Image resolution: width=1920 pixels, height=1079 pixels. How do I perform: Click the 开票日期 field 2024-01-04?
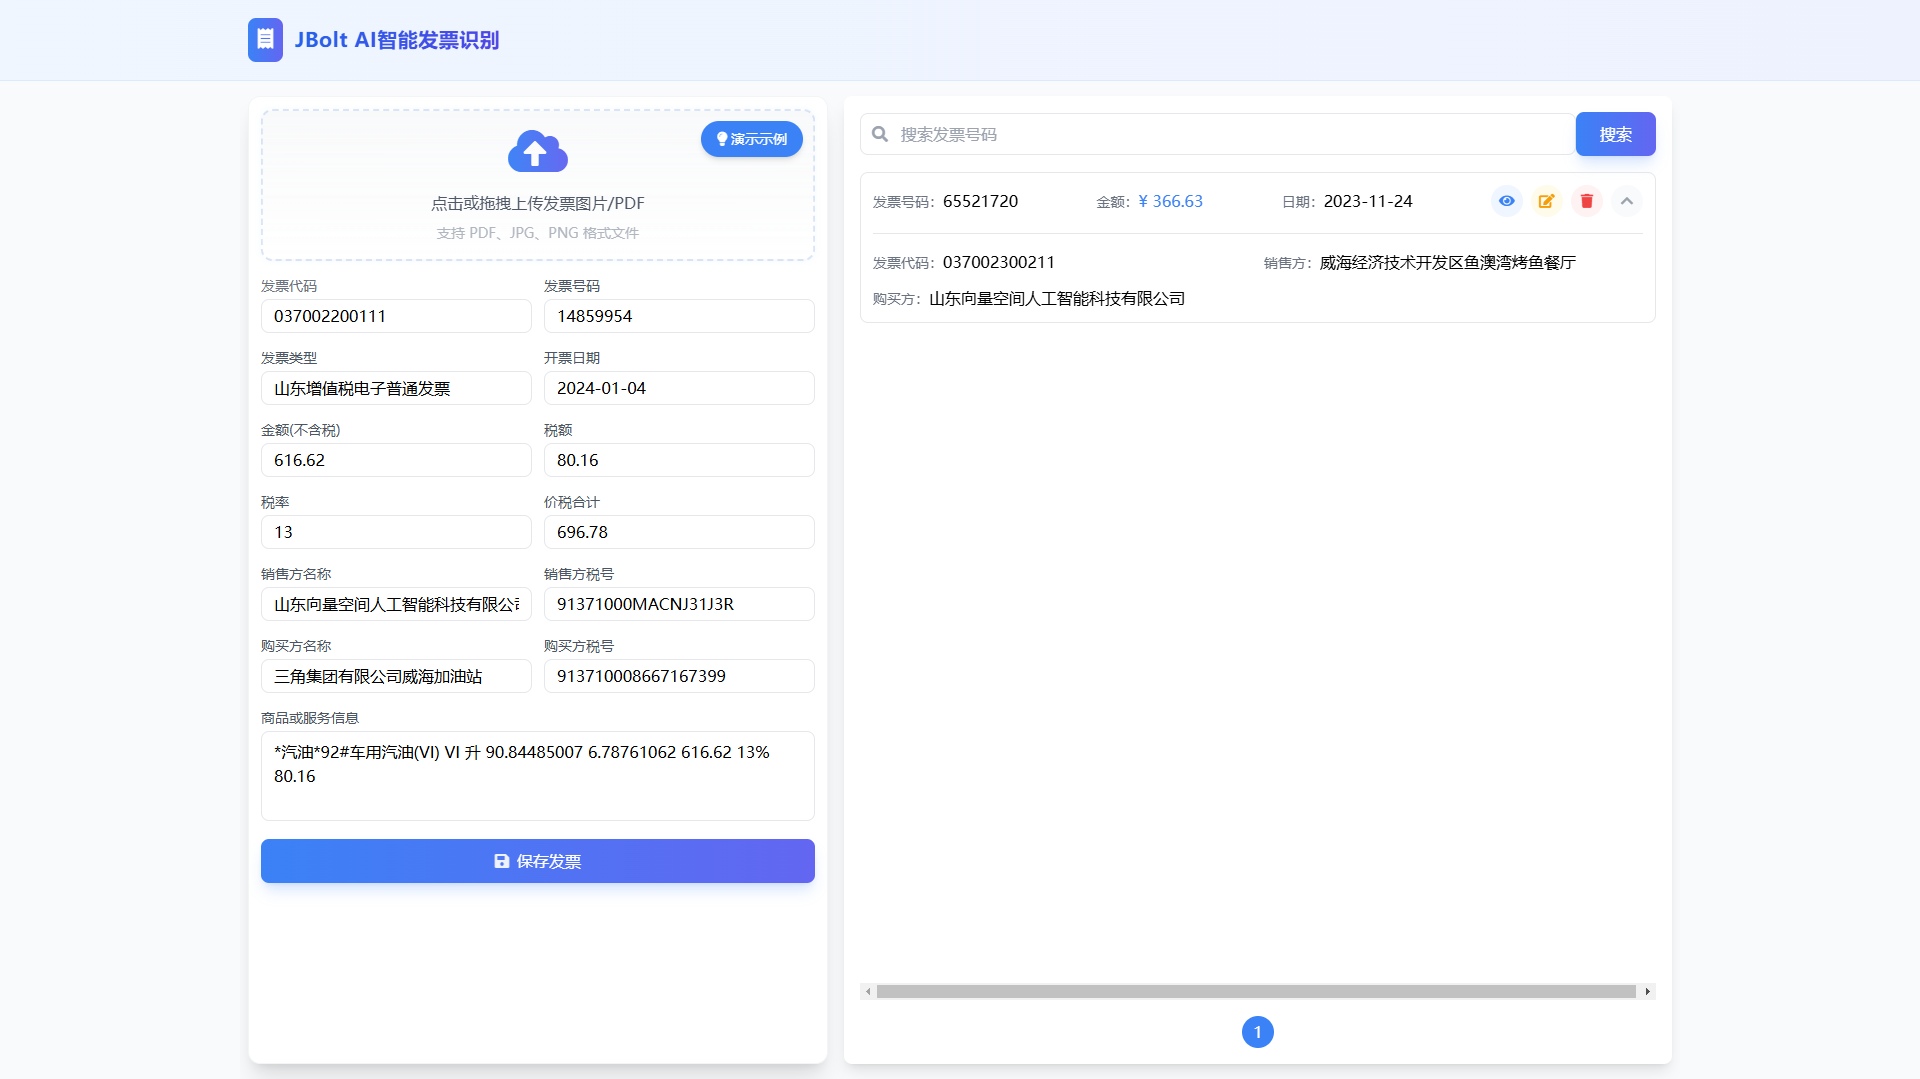coord(679,388)
